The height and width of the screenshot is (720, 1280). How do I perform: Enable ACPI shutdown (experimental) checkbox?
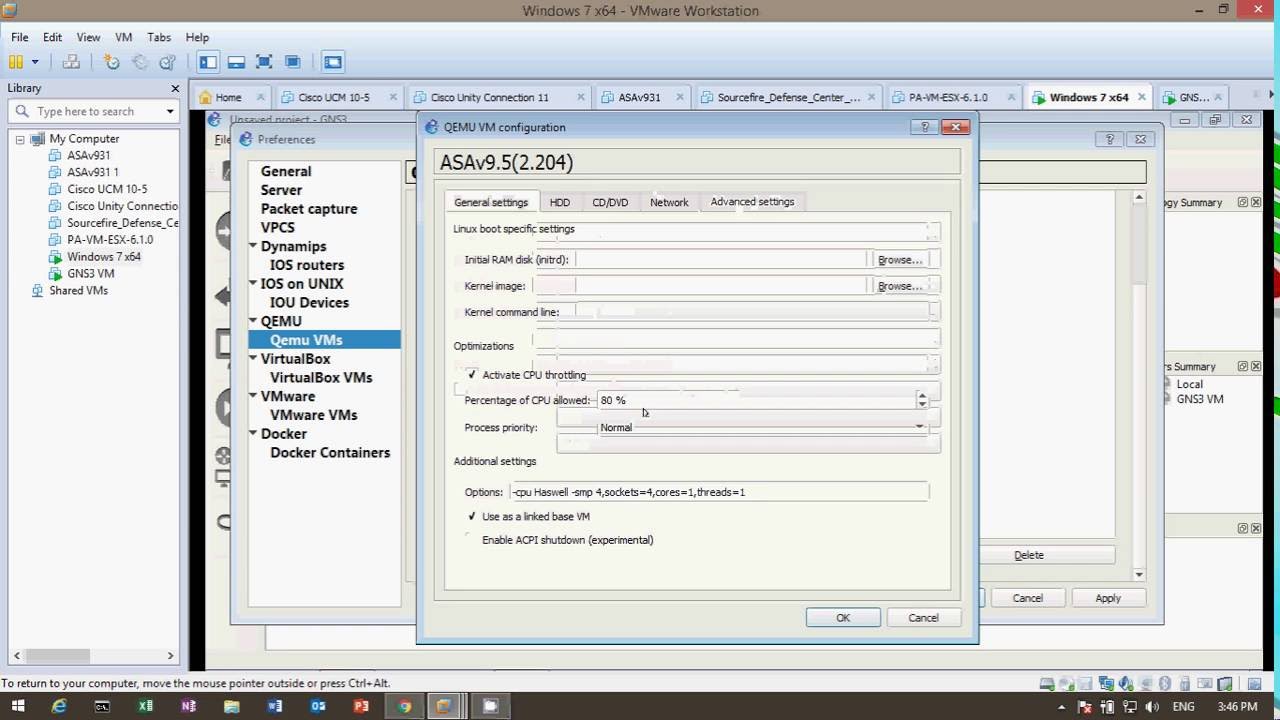click(x=472, y=540)
